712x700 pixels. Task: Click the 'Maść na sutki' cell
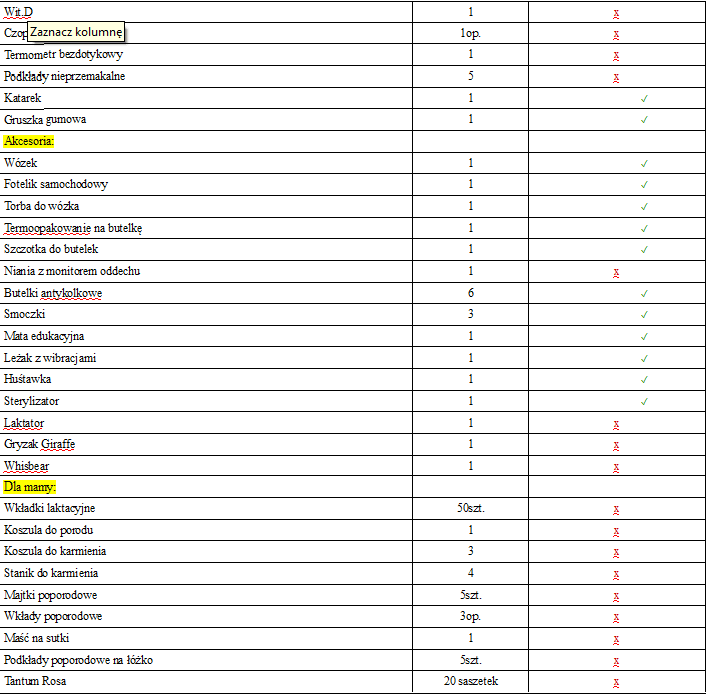37,638
